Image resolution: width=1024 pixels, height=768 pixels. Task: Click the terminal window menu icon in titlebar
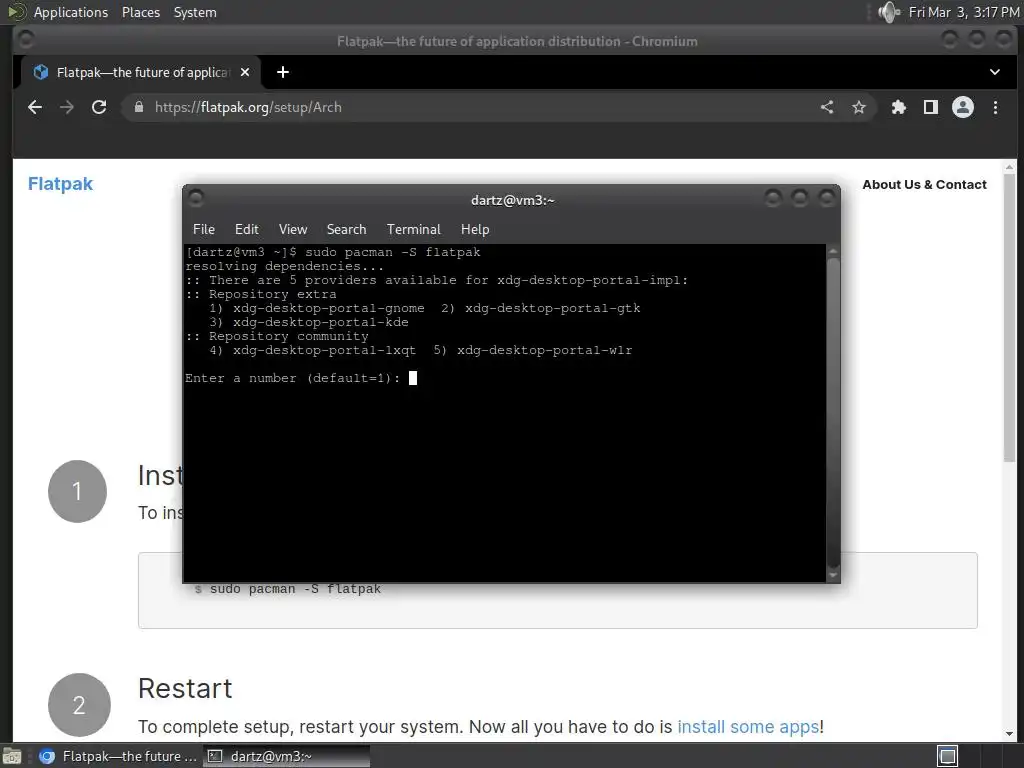196,197
